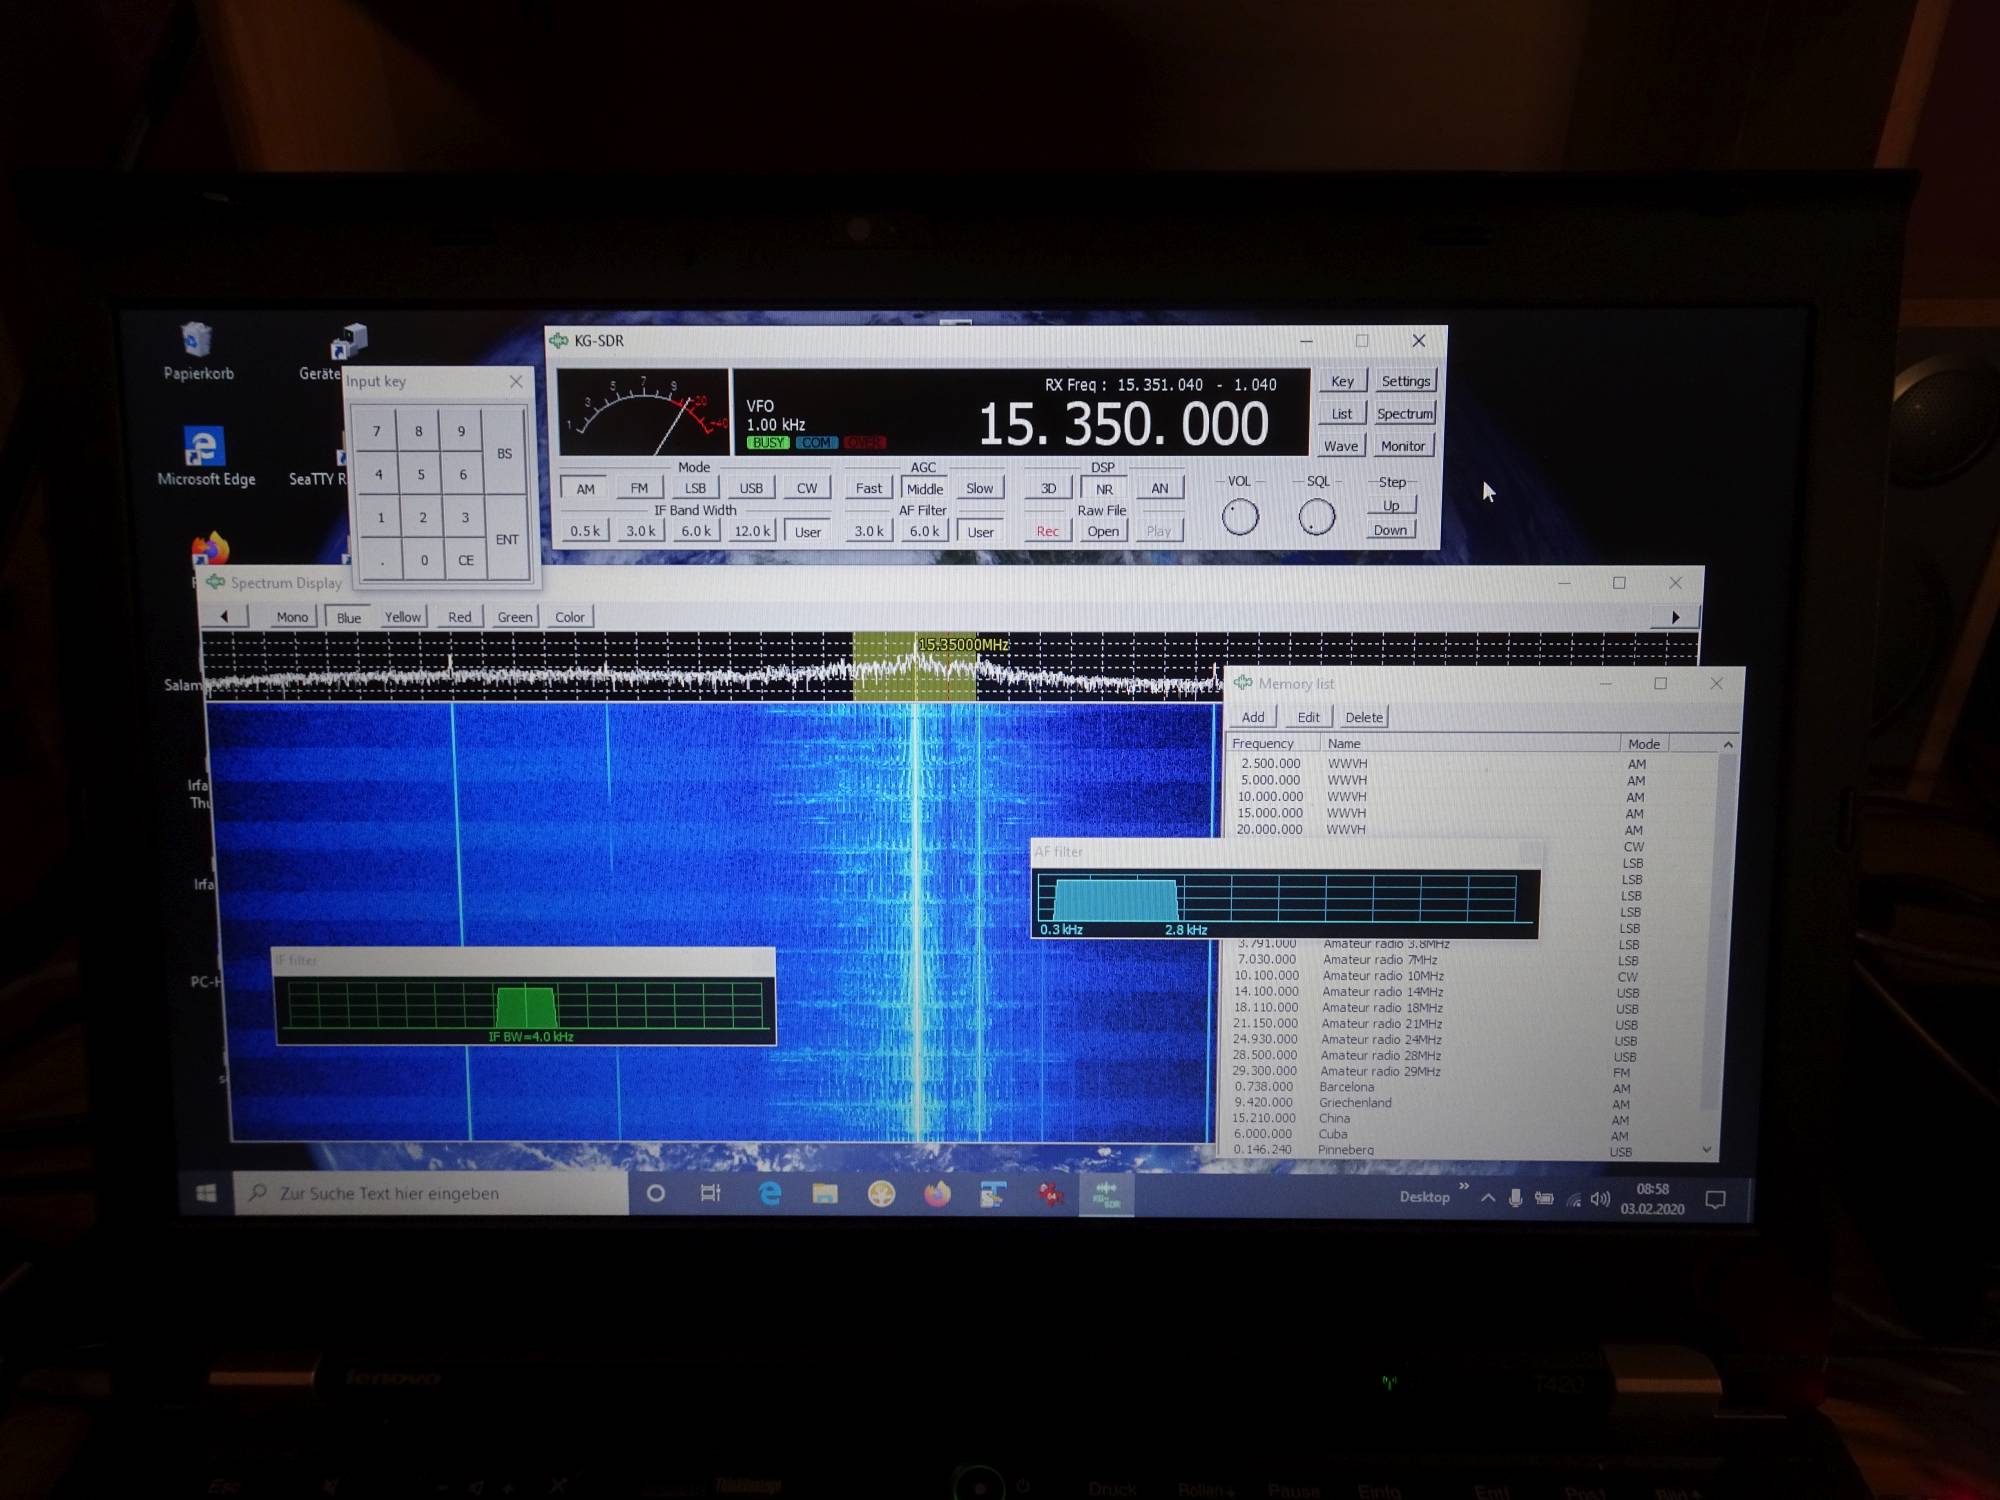This screenshot has width=2000, height=1500.
Task: Set AGC to Slow
Action: tap(979, 487)
